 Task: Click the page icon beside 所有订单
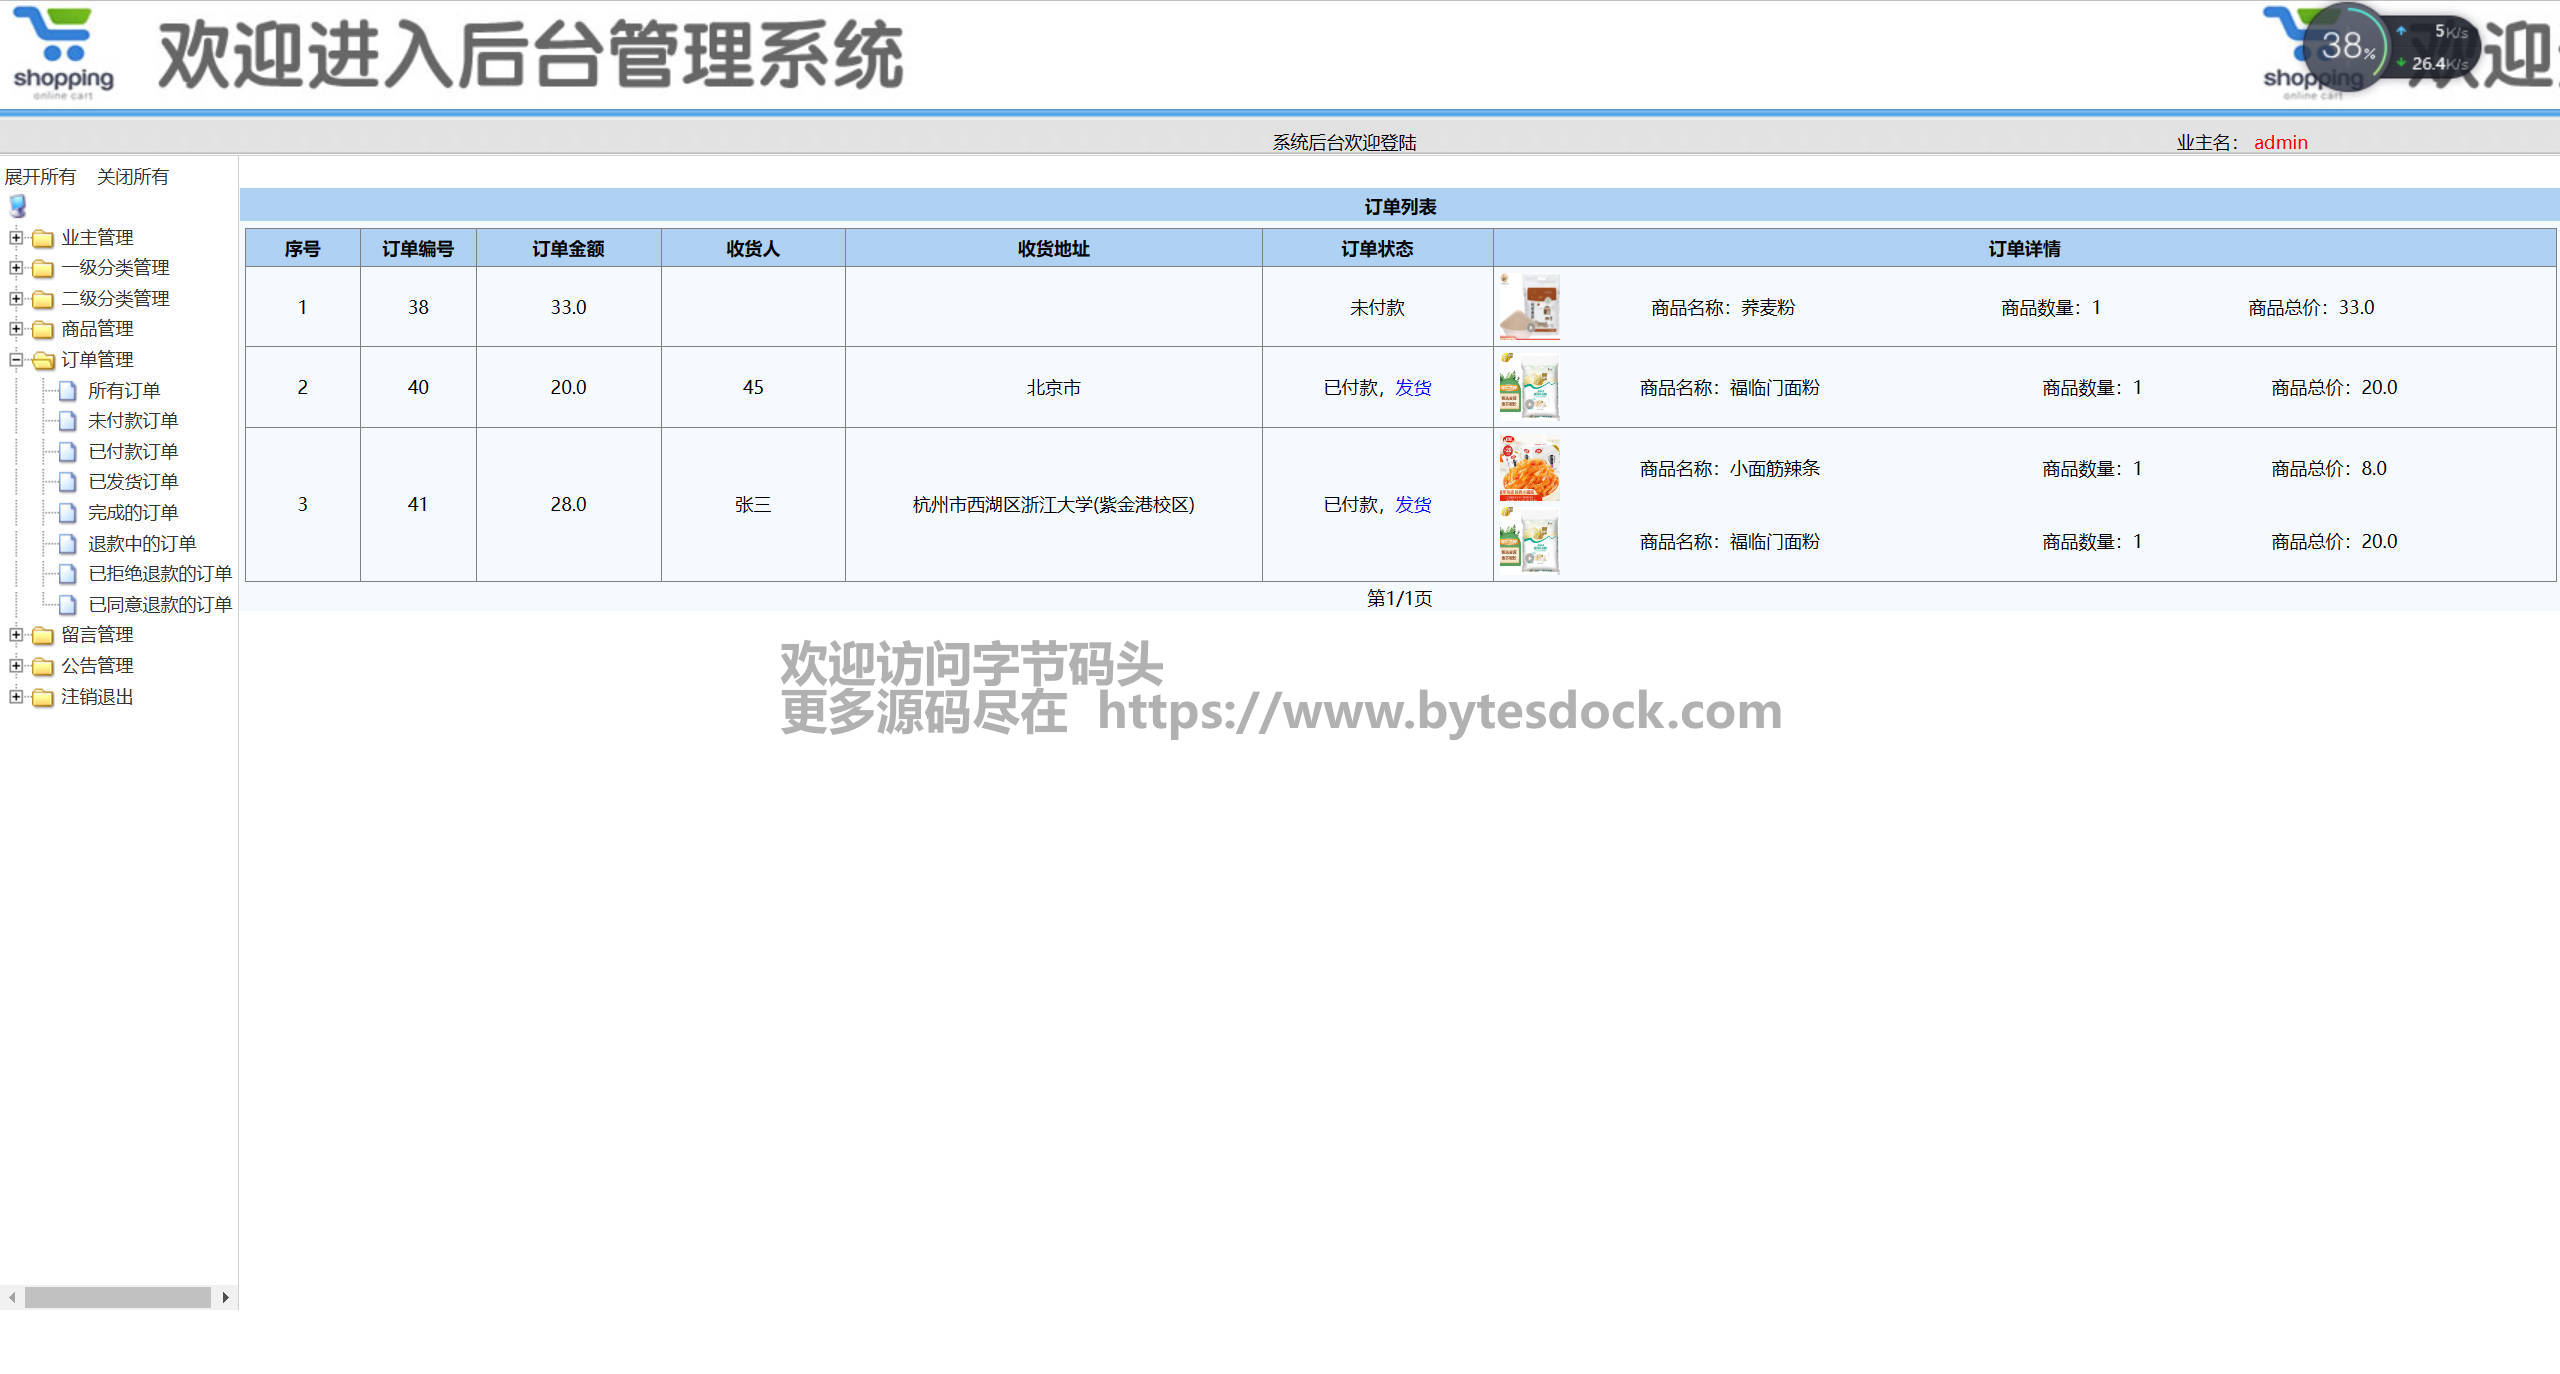click(x=67, y=391)
